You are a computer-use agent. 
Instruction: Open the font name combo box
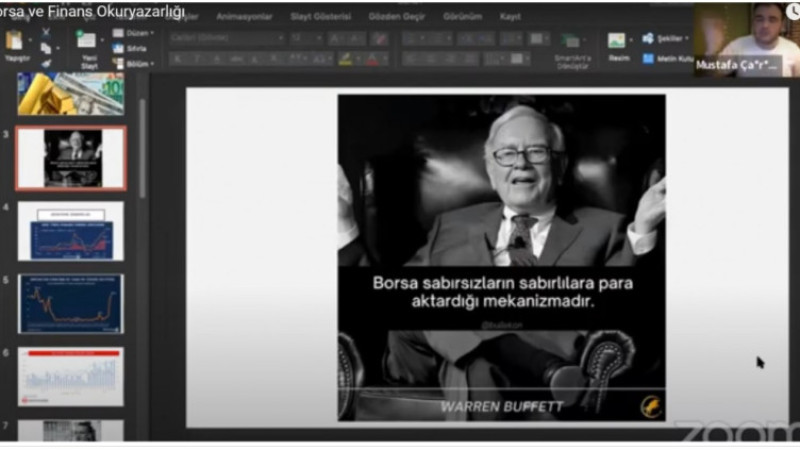tap(227, 38)
